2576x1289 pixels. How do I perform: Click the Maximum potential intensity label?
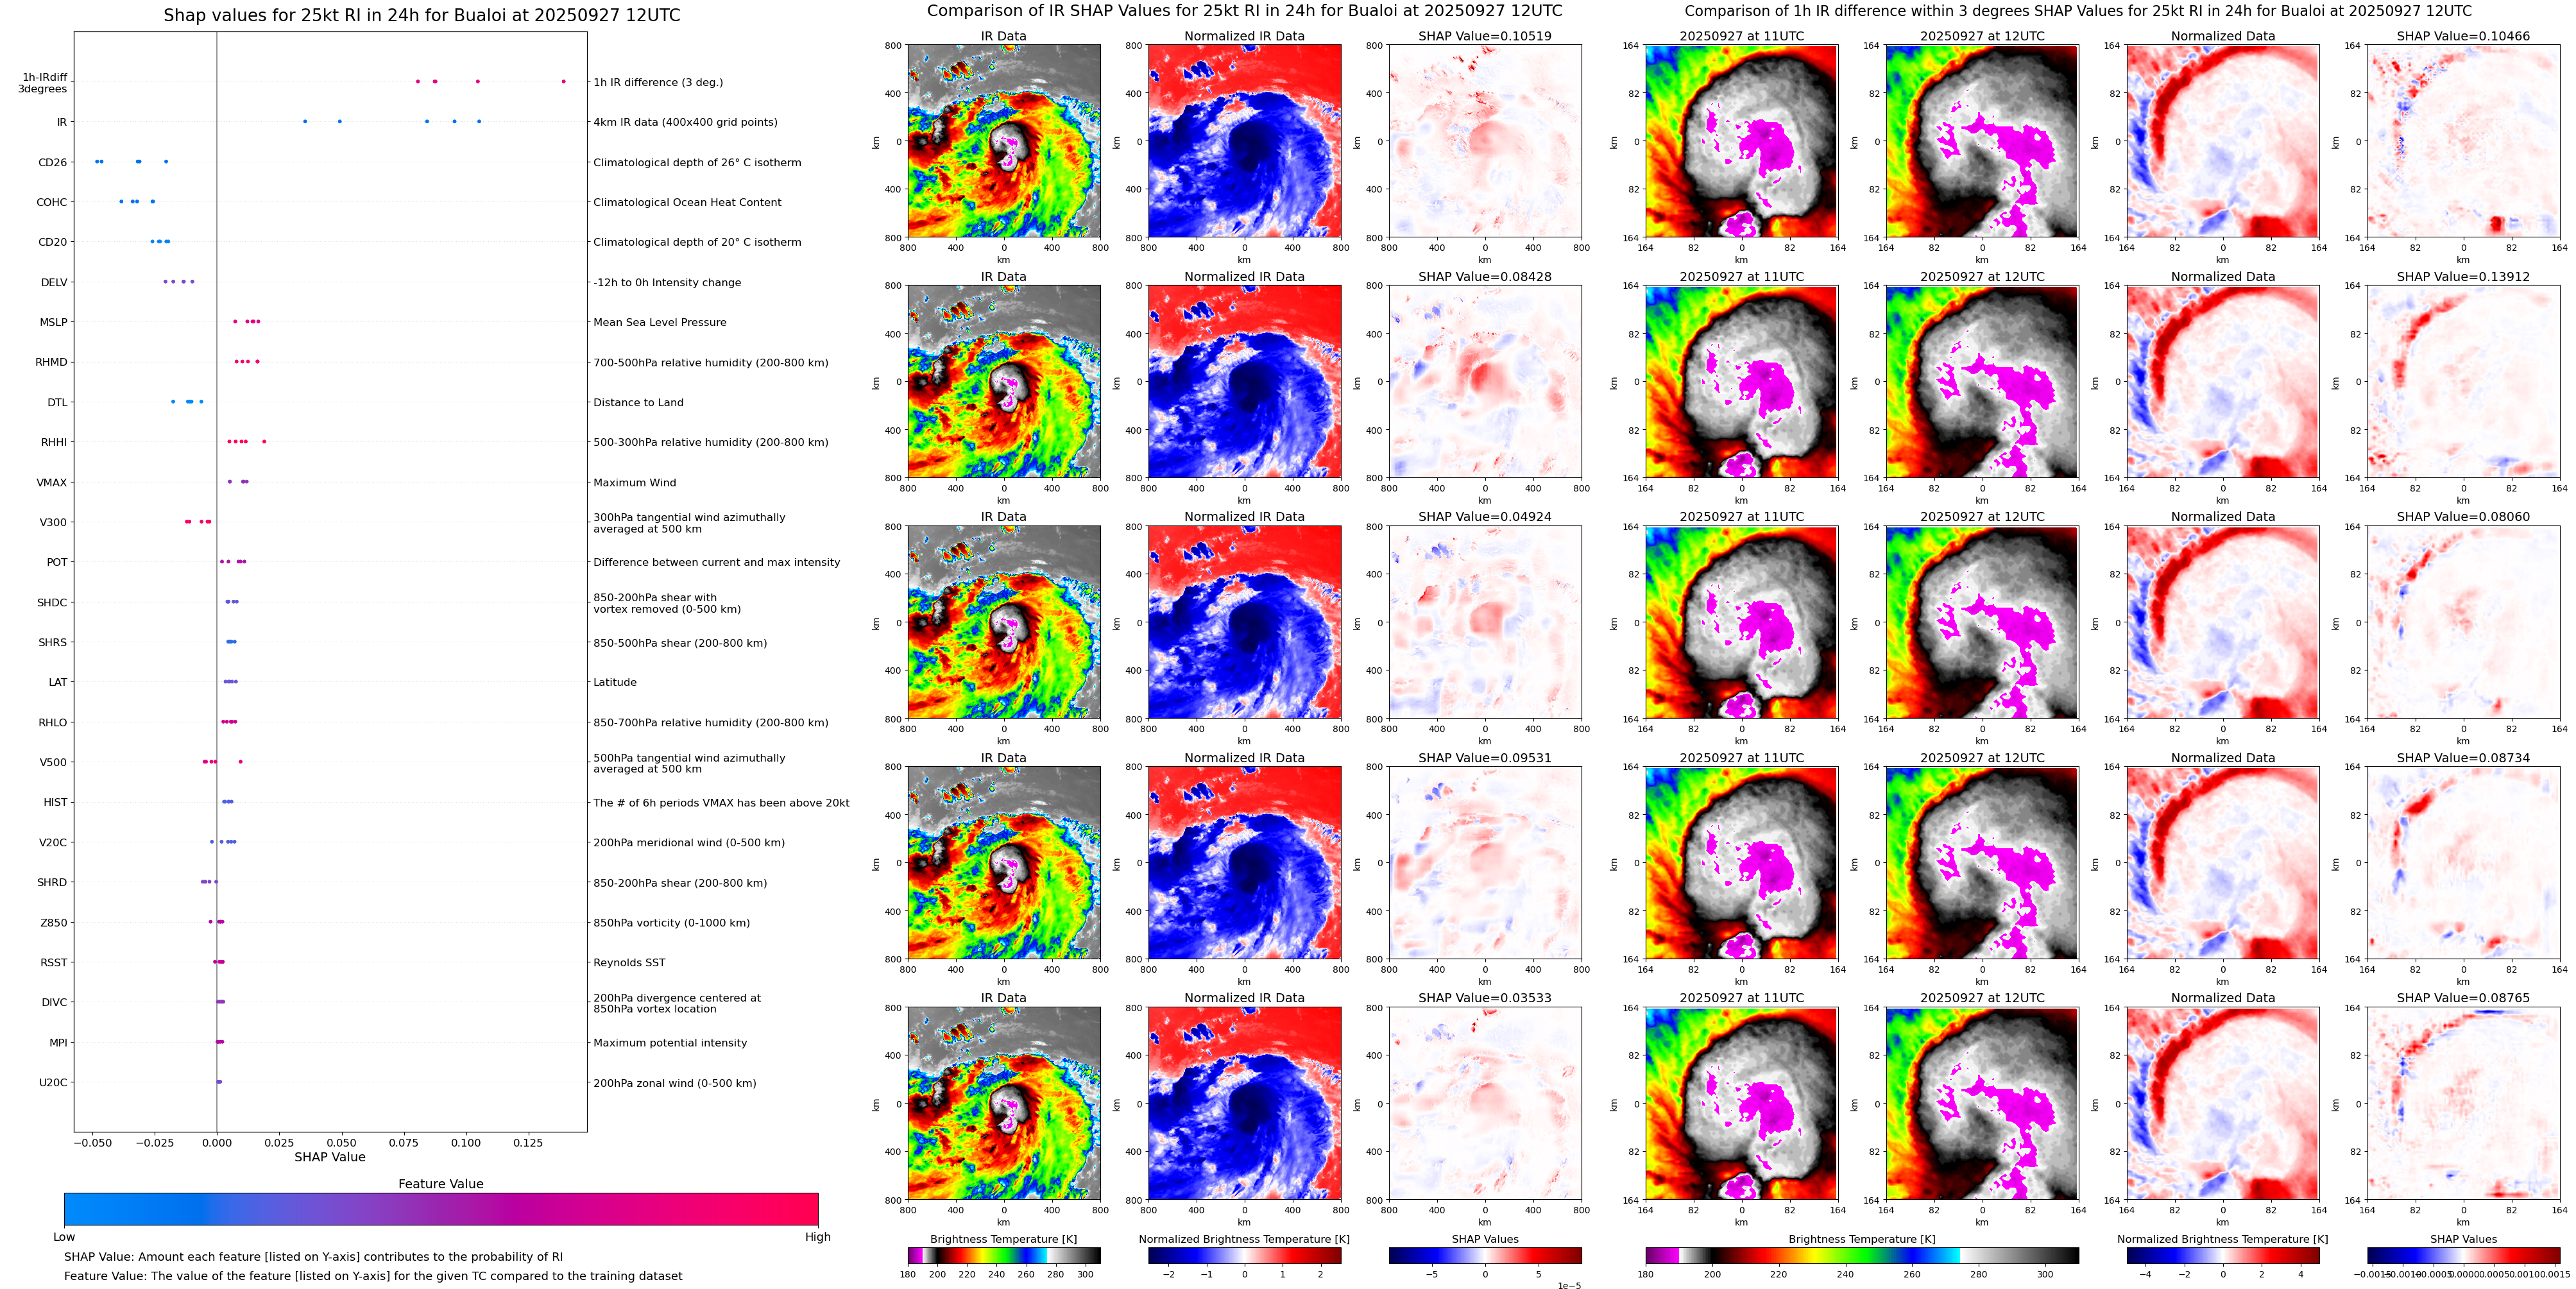click(670, 1043)
